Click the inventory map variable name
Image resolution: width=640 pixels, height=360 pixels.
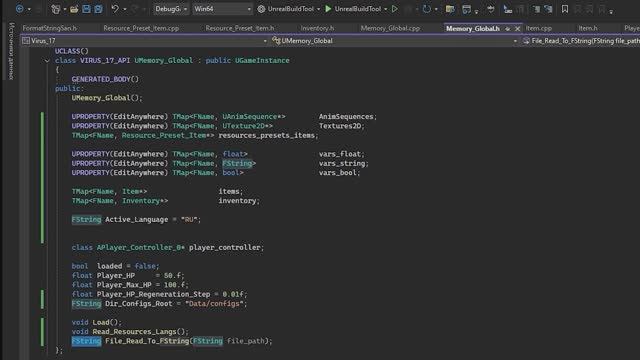237,201
